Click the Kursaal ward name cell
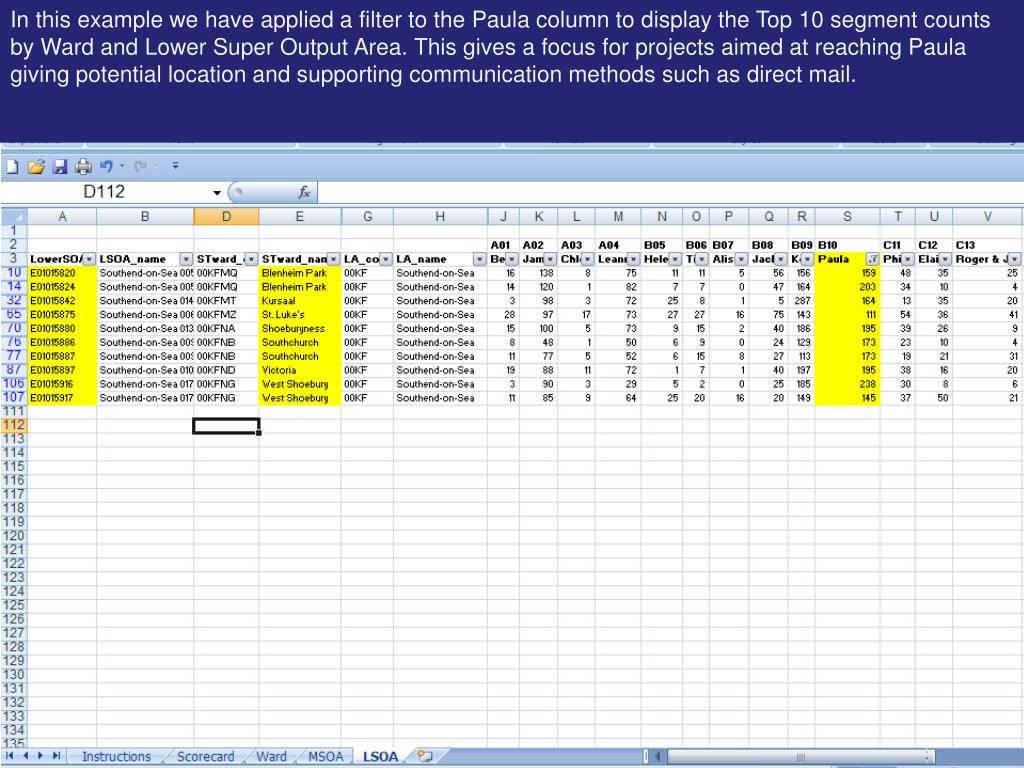Viewport: 1024px width, 768px height. pos(300,301)
